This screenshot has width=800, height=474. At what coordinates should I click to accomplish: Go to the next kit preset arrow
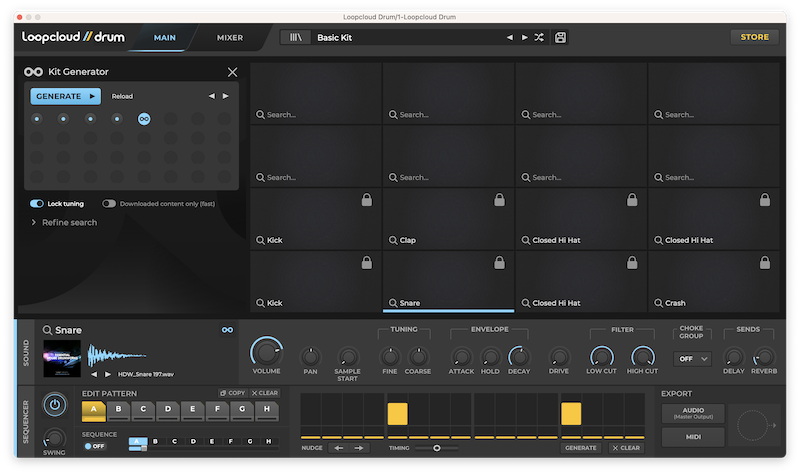click(x=524, y=37)
